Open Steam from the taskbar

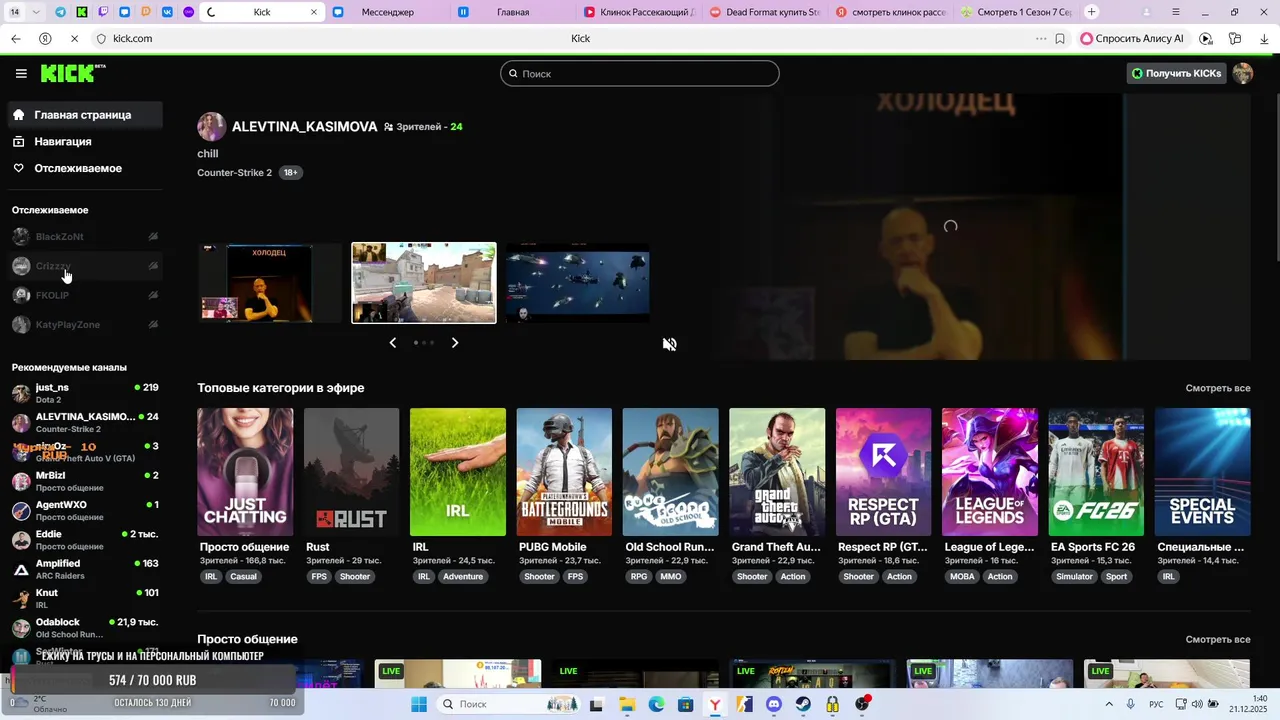[803, 704]
